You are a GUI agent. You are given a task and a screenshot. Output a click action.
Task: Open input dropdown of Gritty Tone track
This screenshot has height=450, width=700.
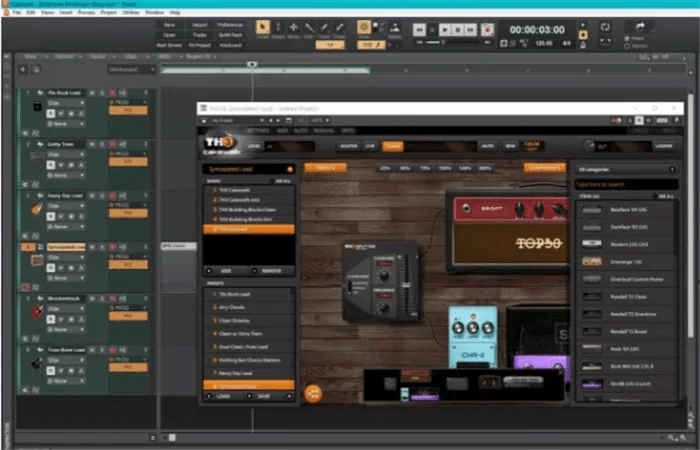click(66, 154)
